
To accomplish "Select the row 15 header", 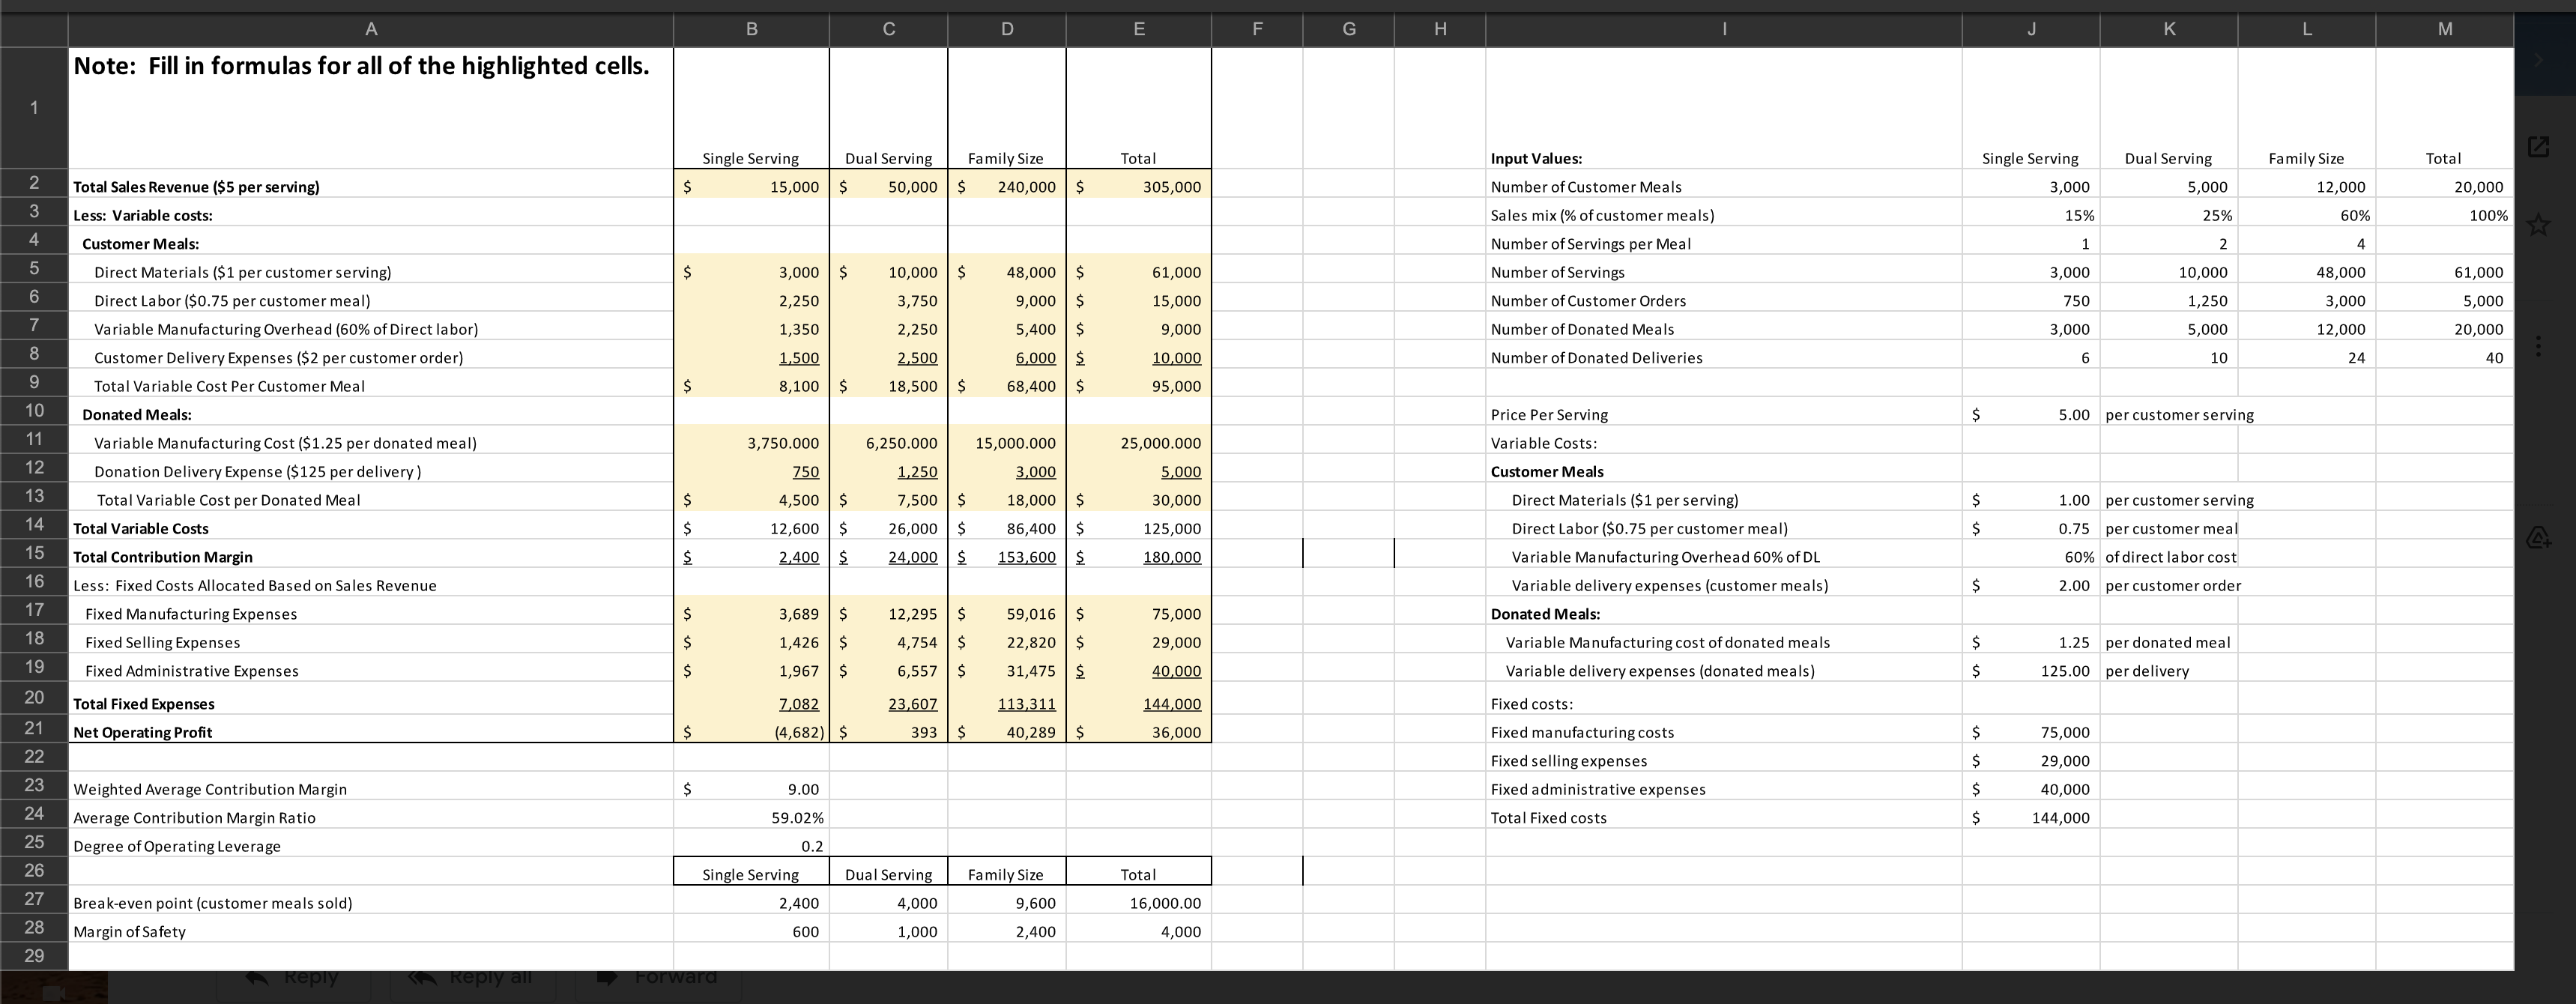I will 34,553.
